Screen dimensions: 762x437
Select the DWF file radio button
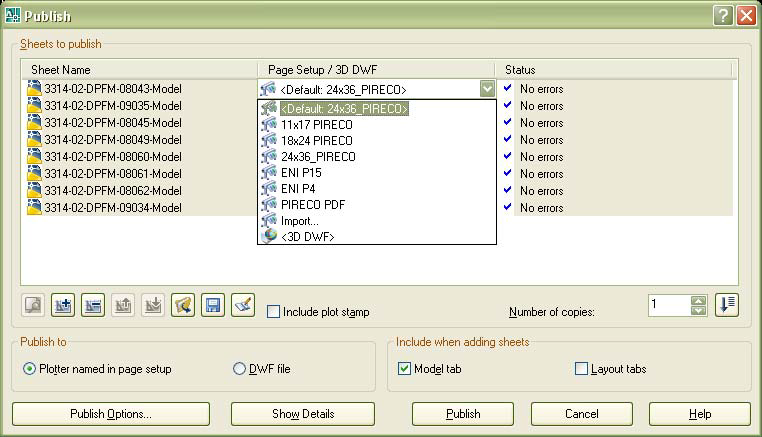coord(239,369)
